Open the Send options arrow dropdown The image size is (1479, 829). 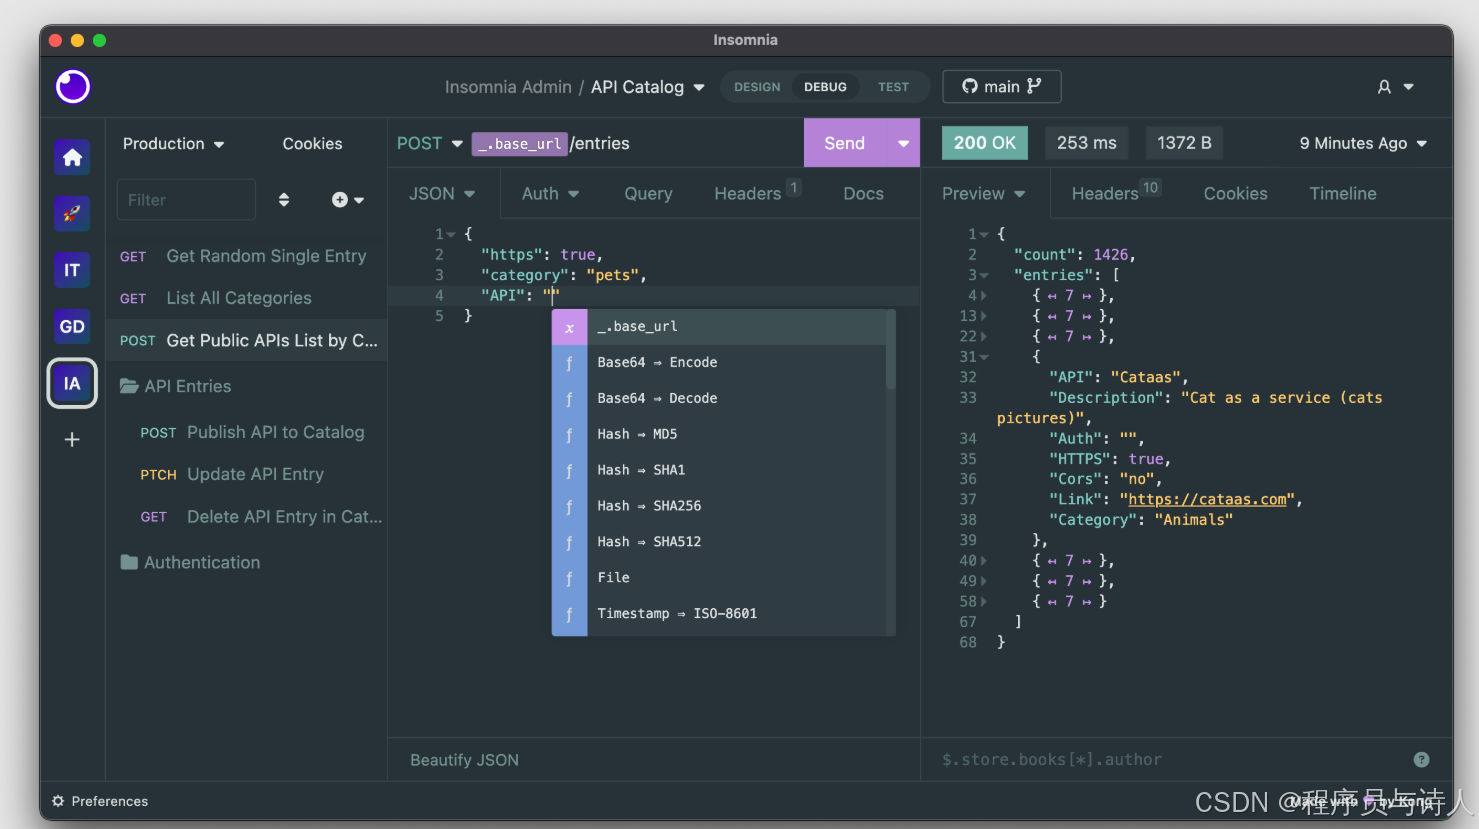[903, 144]
